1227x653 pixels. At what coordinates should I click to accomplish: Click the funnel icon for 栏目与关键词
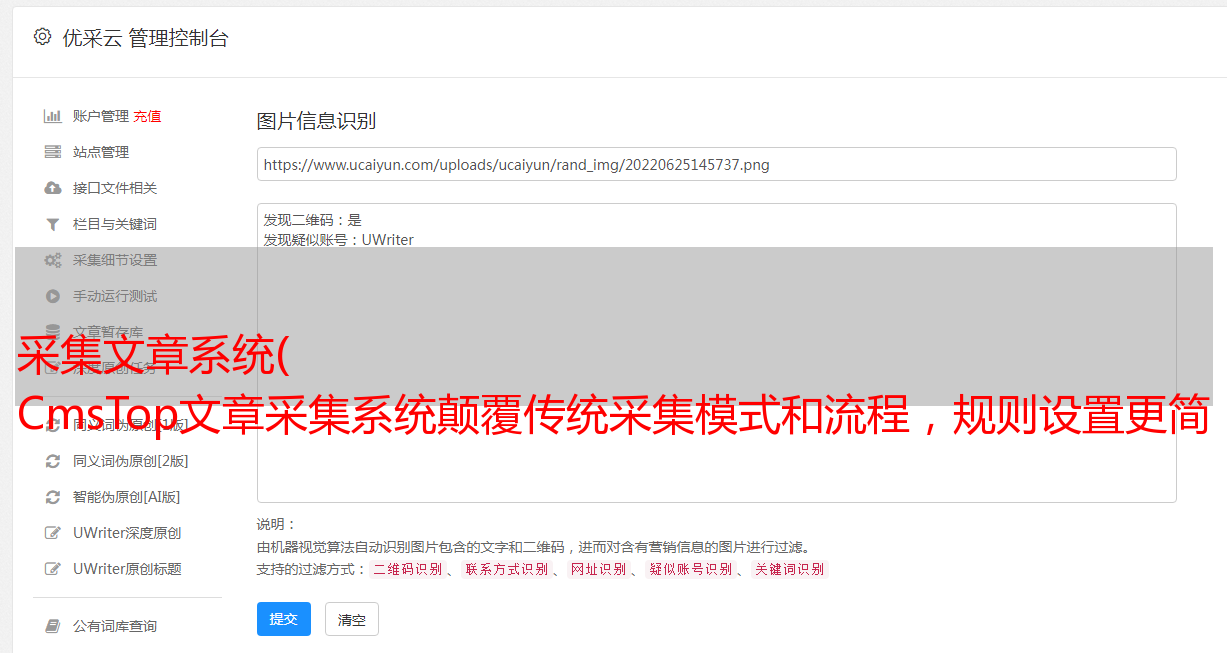click(x=53, y=224)
